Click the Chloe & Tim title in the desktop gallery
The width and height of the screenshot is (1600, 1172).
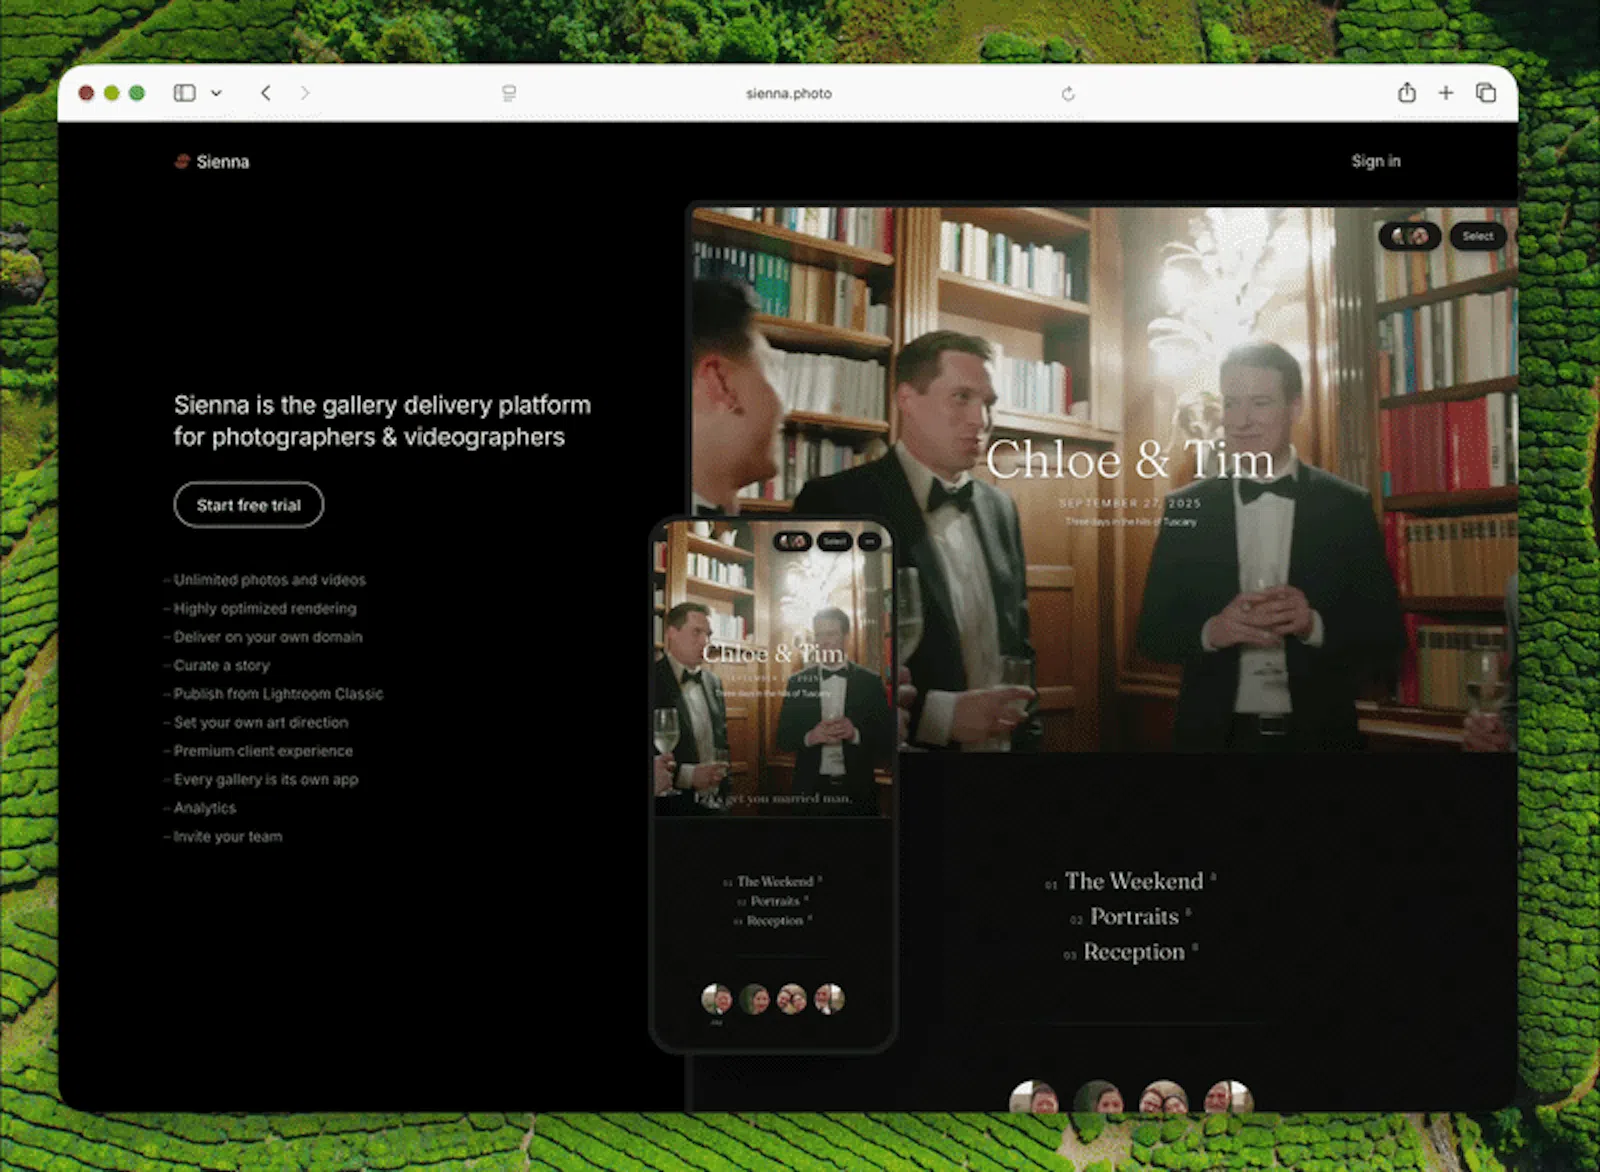1130,460
